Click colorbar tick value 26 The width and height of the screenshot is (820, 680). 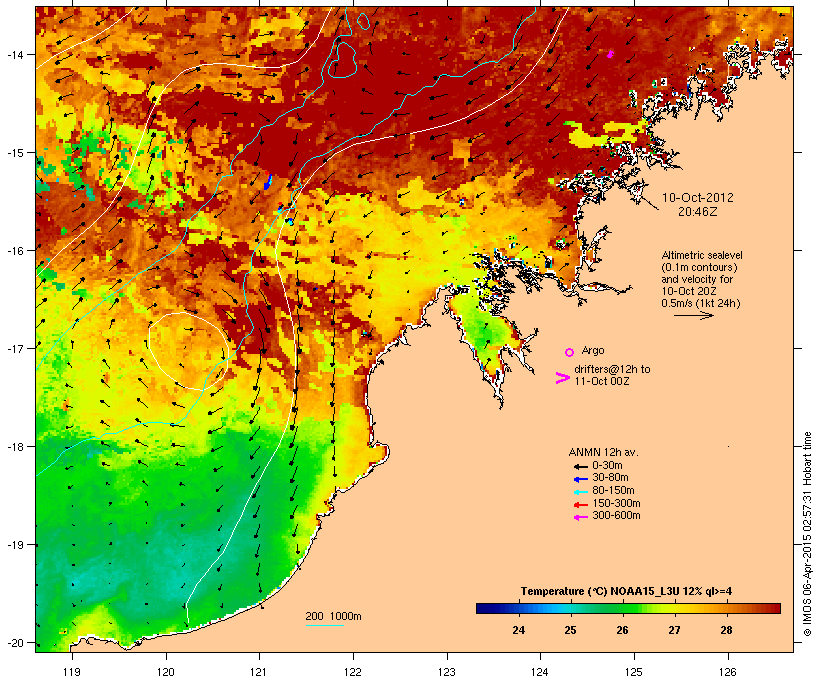pyautogui.click(x=622, y=630)
